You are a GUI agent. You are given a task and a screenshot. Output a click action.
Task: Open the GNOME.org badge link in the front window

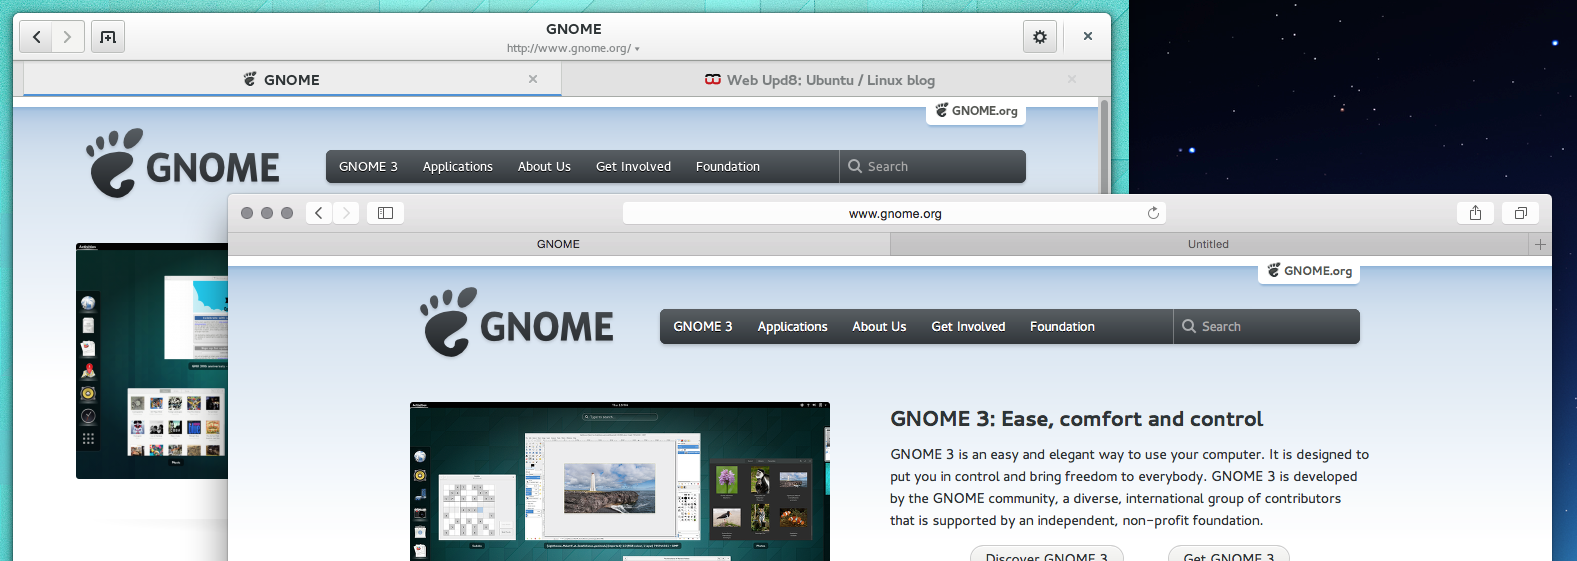click(1309, 271)
